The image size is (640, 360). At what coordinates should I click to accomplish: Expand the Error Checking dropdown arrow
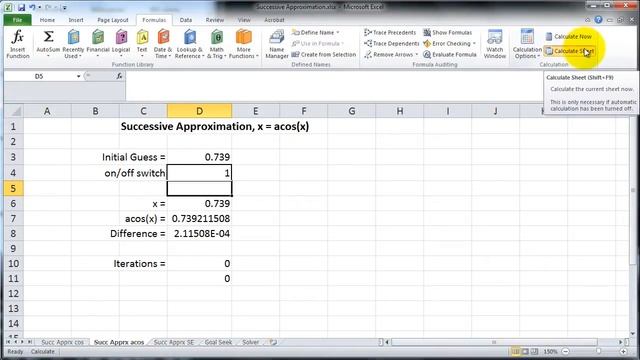(x=474, y=44)
